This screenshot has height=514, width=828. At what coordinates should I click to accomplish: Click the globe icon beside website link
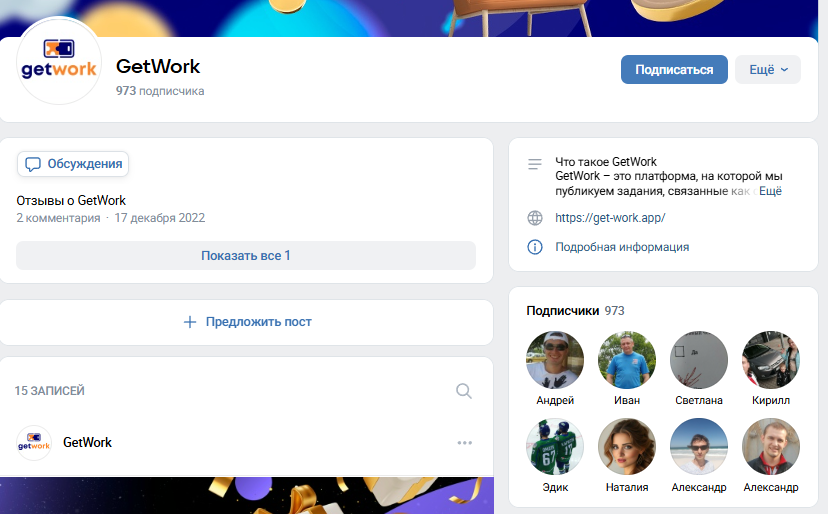click(x=535, y=218)
